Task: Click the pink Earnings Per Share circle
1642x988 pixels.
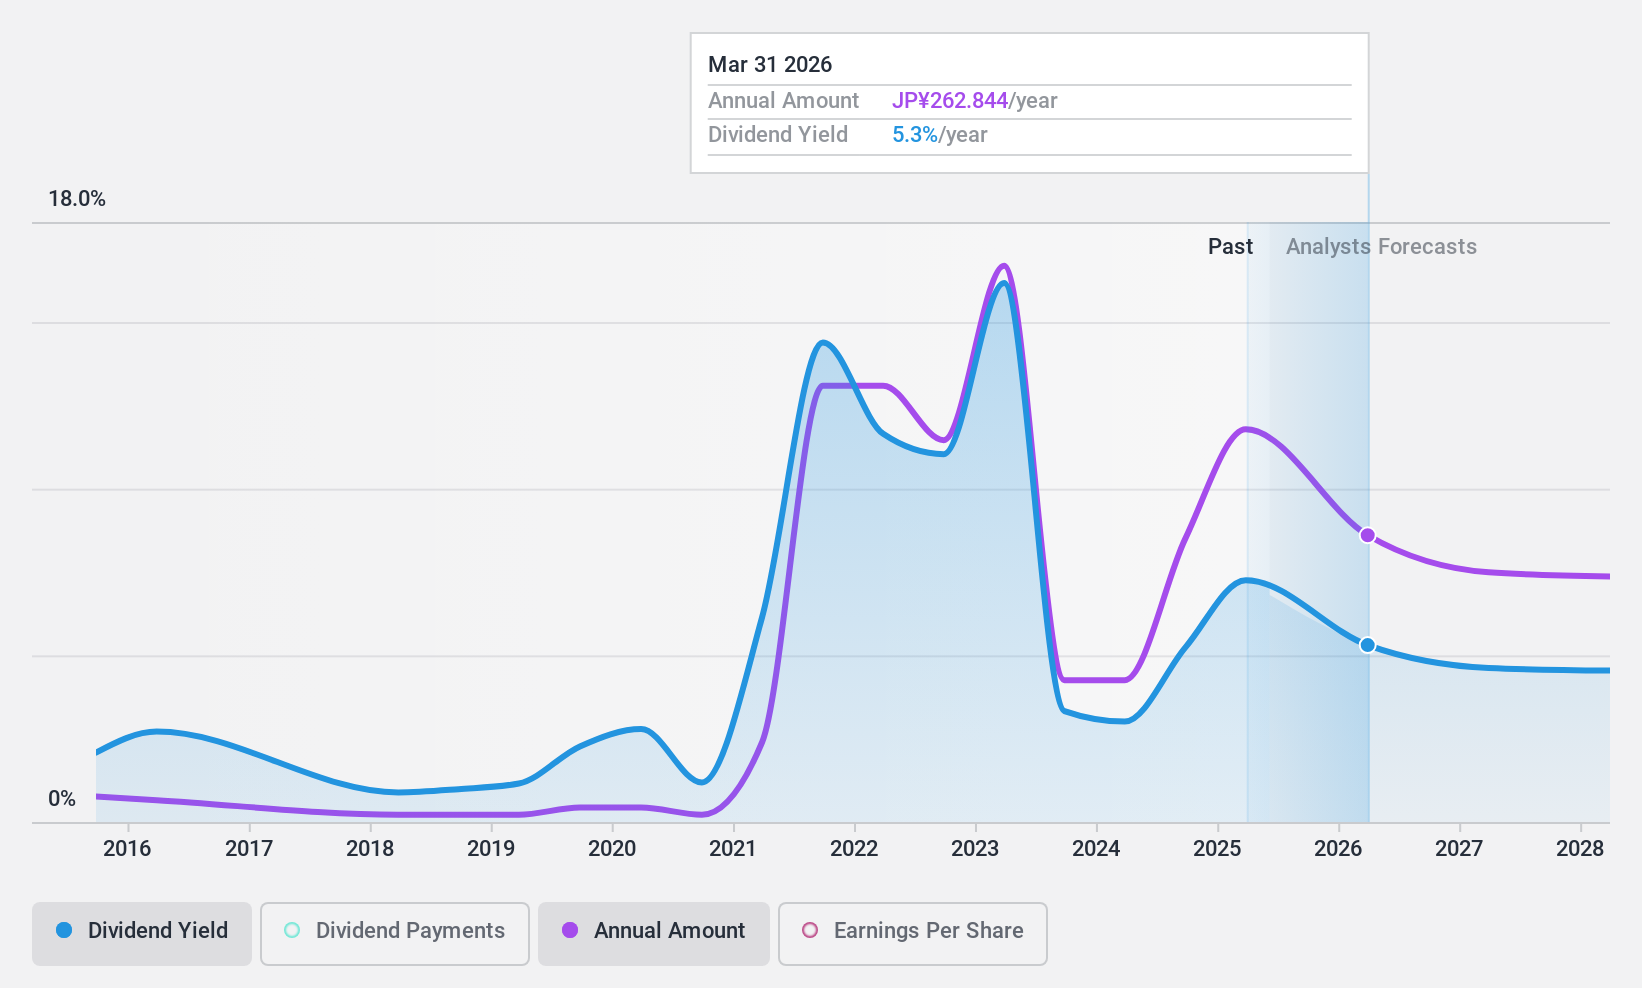Action: (810, 930)
